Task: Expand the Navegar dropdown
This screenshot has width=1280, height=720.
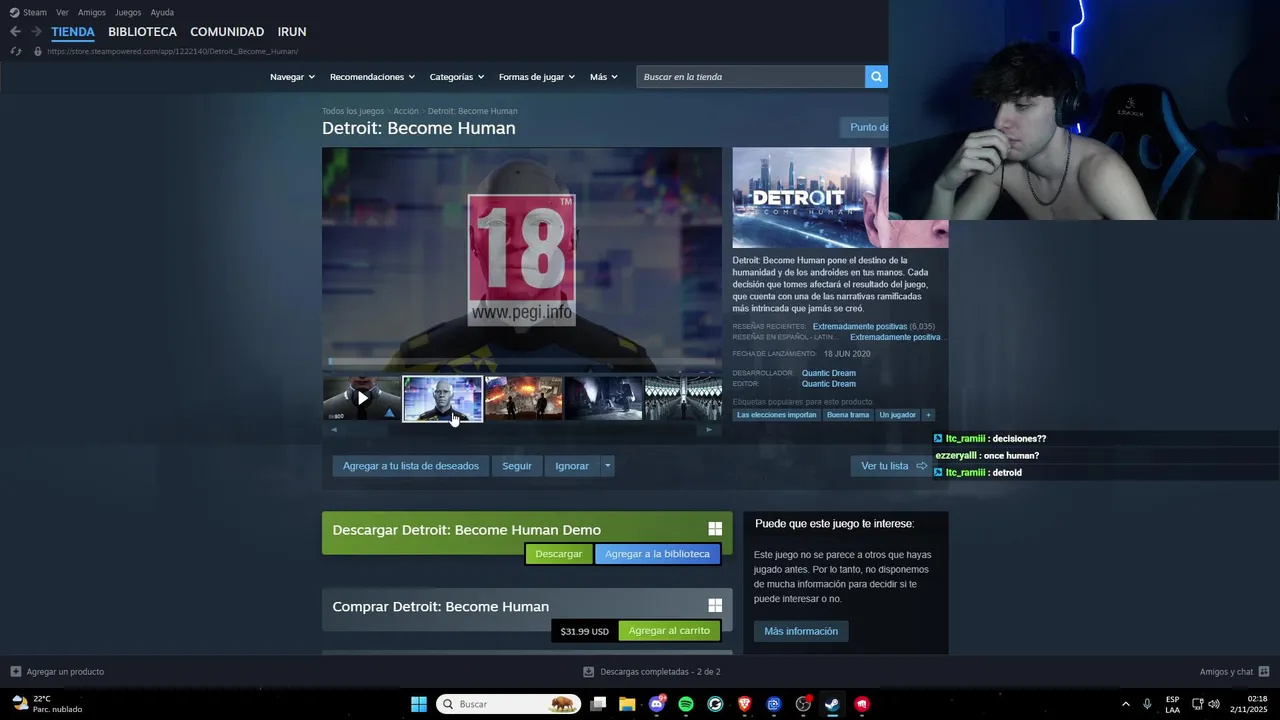Action: pos(292,77)
